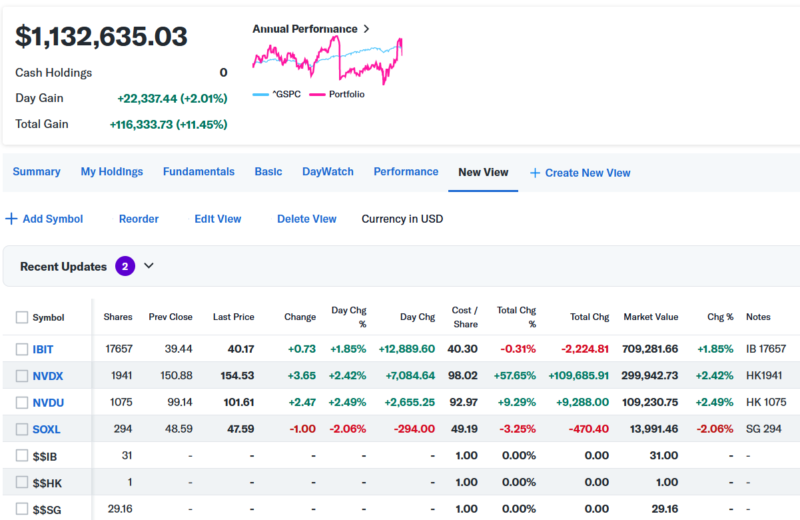Viewport: 800px width, 520px height.
Task: Click the Reorder link
Action: [x=138, y=219]
